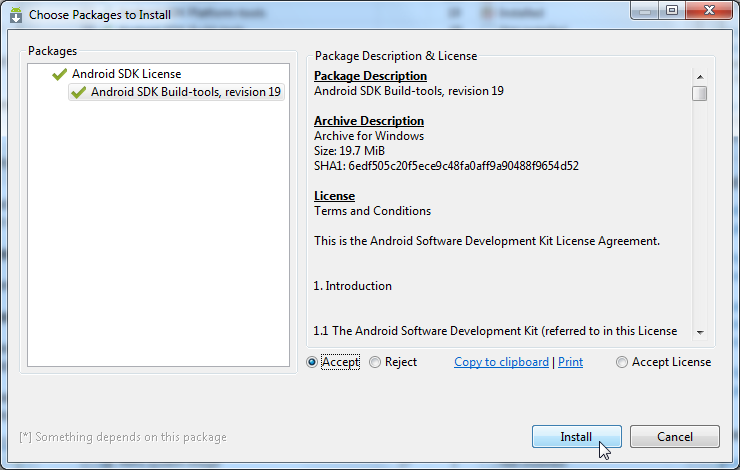
Task: Click the SHA1 hash text in the archive description
Action: coord(446,166)
